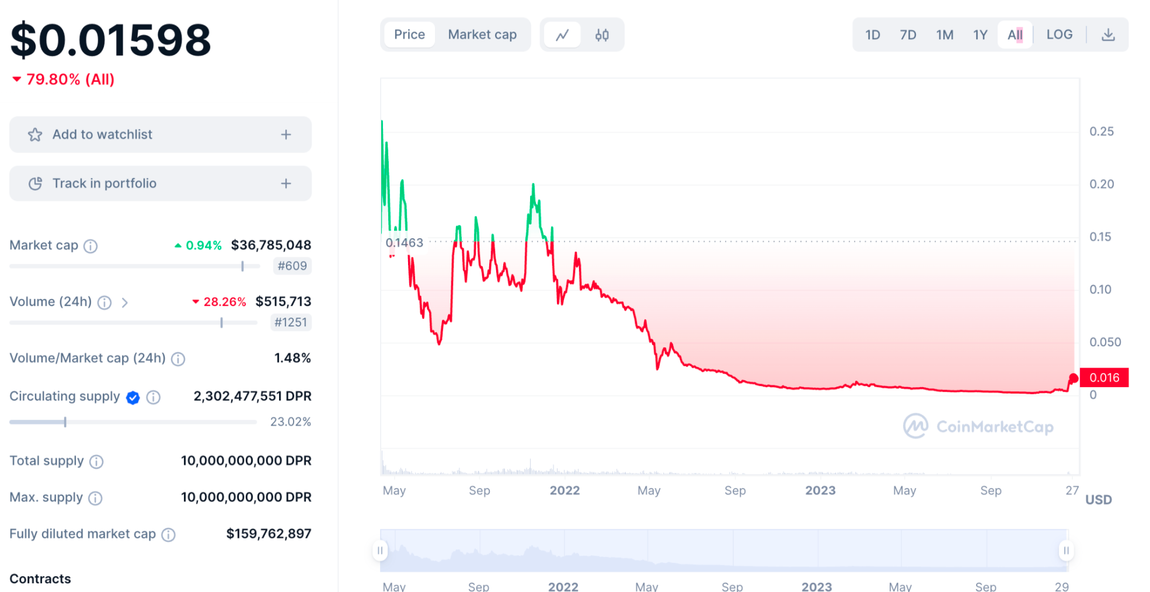
Task: Click the plus sign on Add to watchlist
Action: pyautogui.click(x=286, y=134)
